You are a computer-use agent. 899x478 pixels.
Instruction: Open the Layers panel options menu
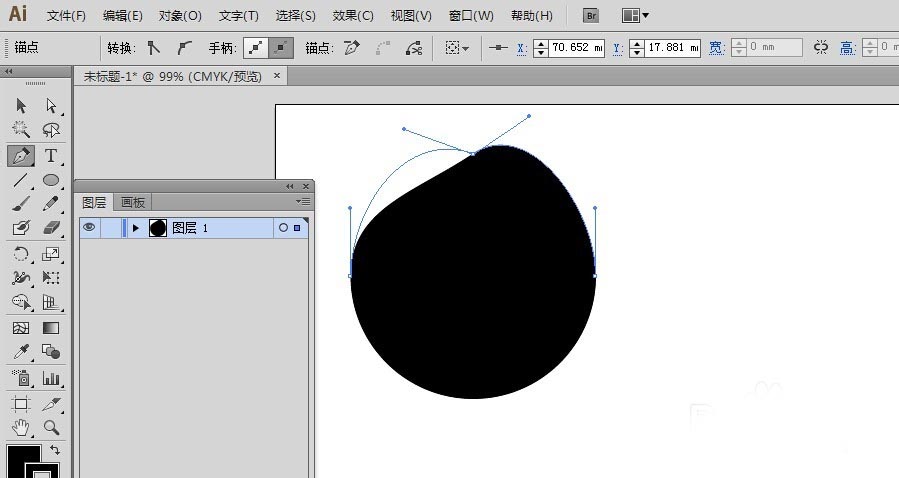point(305,202)
